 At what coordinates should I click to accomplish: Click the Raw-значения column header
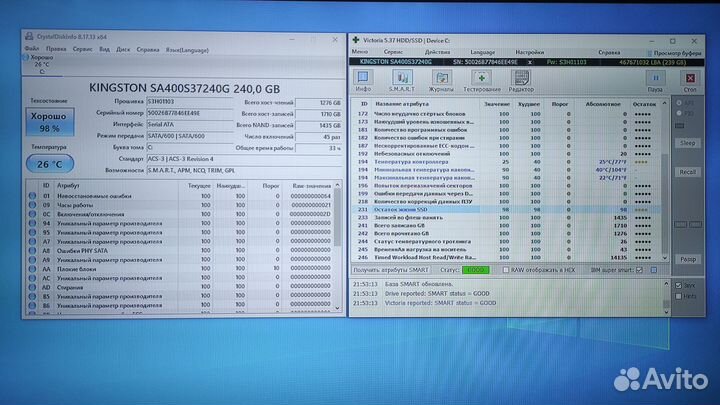click(x=311, y=186)
